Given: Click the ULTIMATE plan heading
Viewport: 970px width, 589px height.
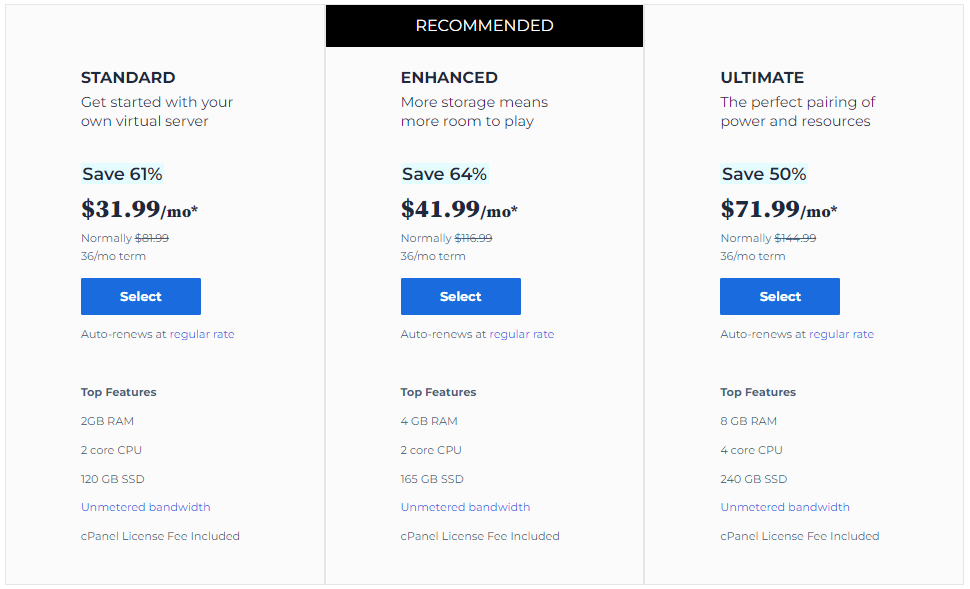Looking at the screenshot, I should (762, 77).
